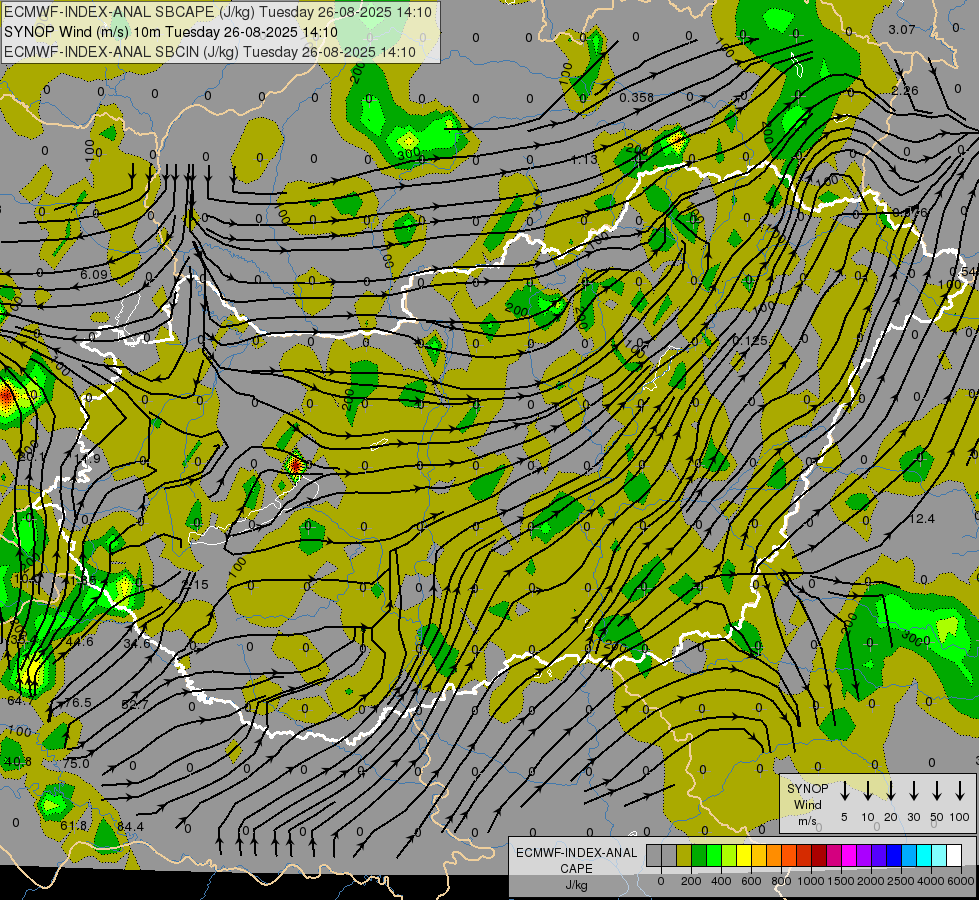The image size is (979, 900).
Task: Click the 44.6 value on the map
Action: point(79,641)
